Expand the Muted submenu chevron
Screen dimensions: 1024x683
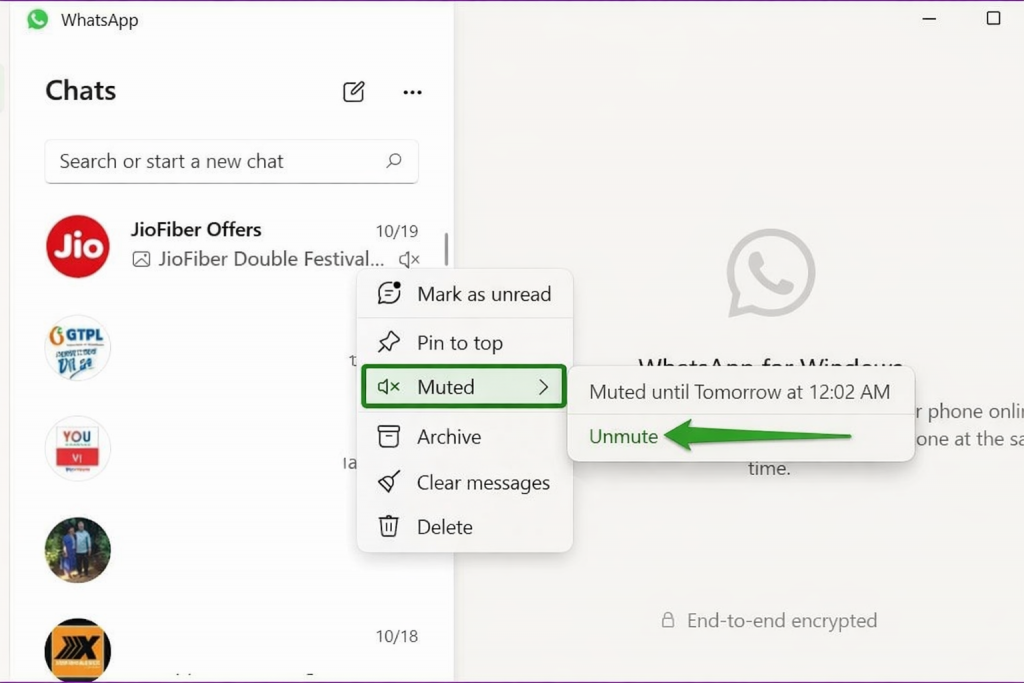point(543,387)
